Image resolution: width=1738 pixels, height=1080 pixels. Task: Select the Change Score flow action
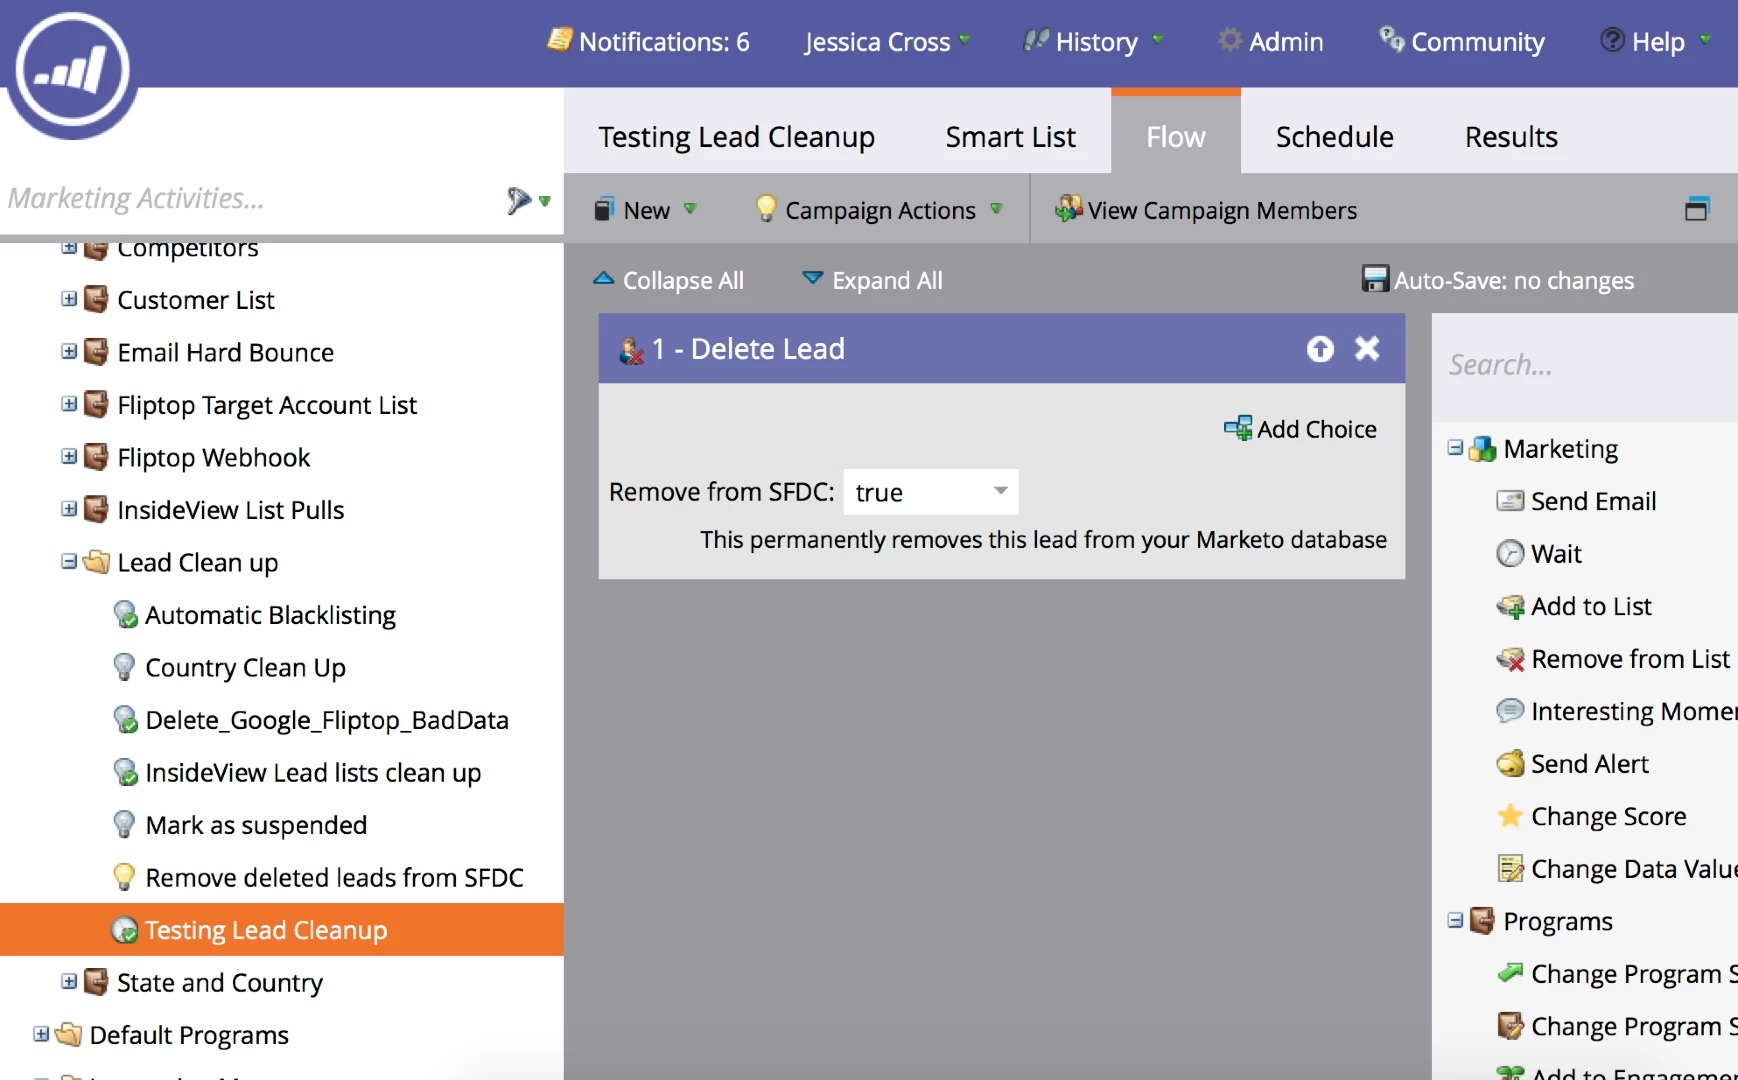pyautogui.click(x=1591, y=816)
